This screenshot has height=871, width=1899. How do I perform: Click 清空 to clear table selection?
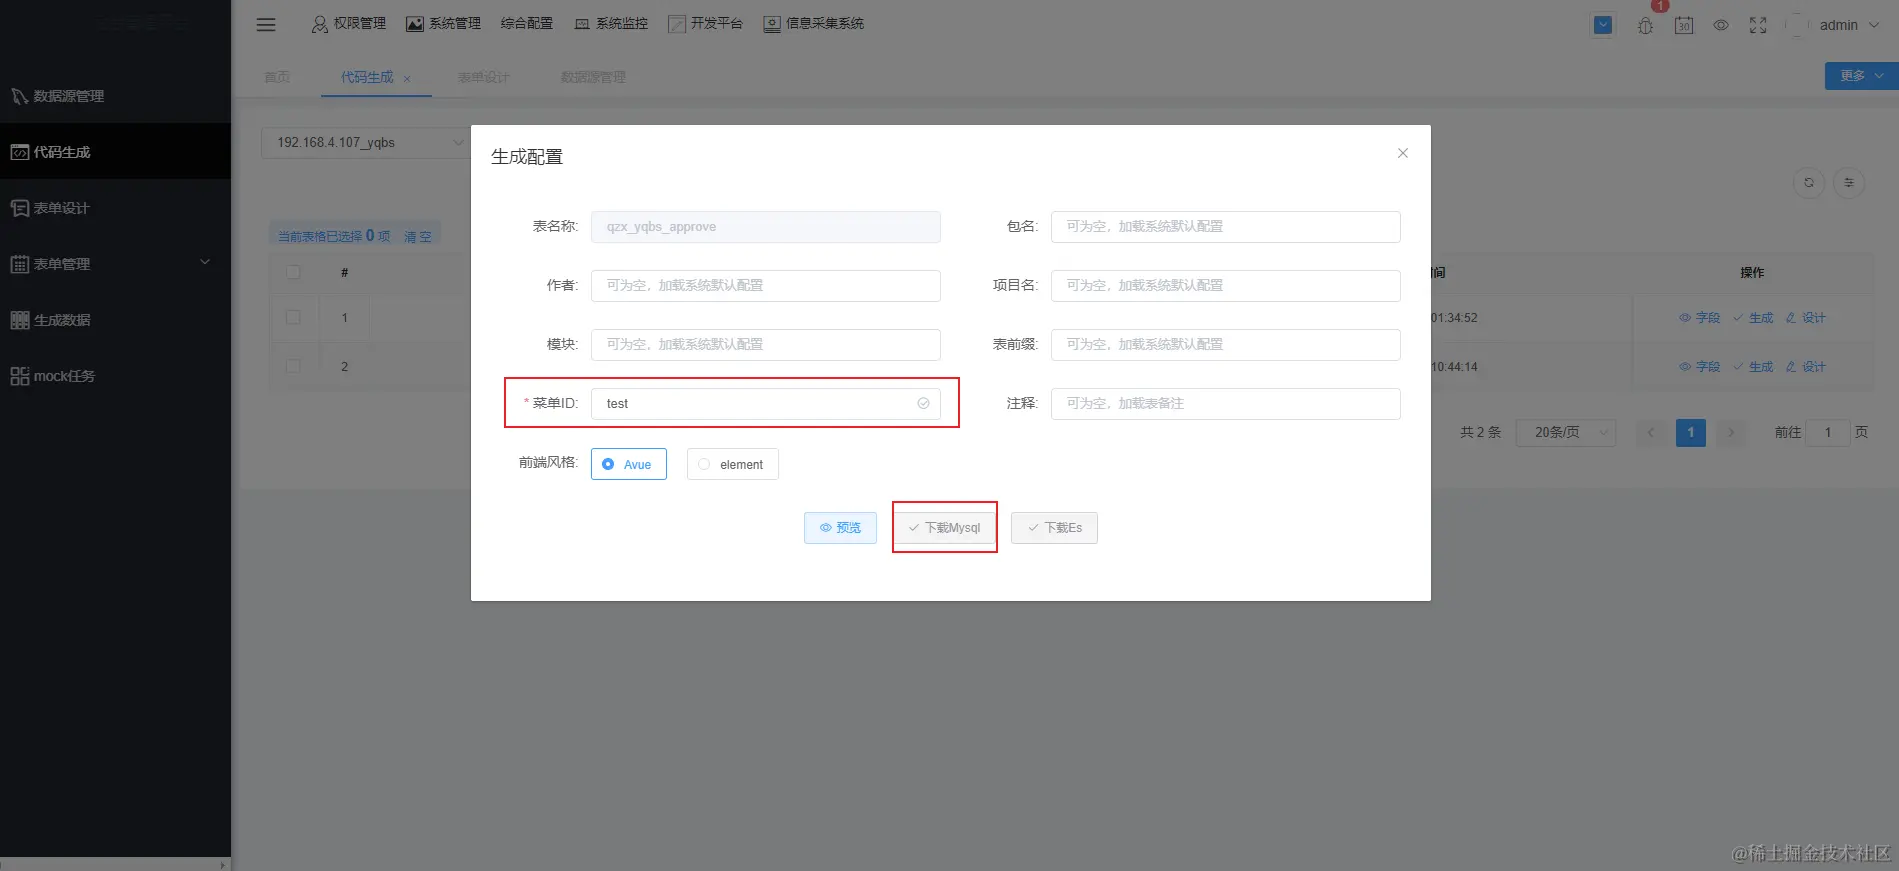418,237
